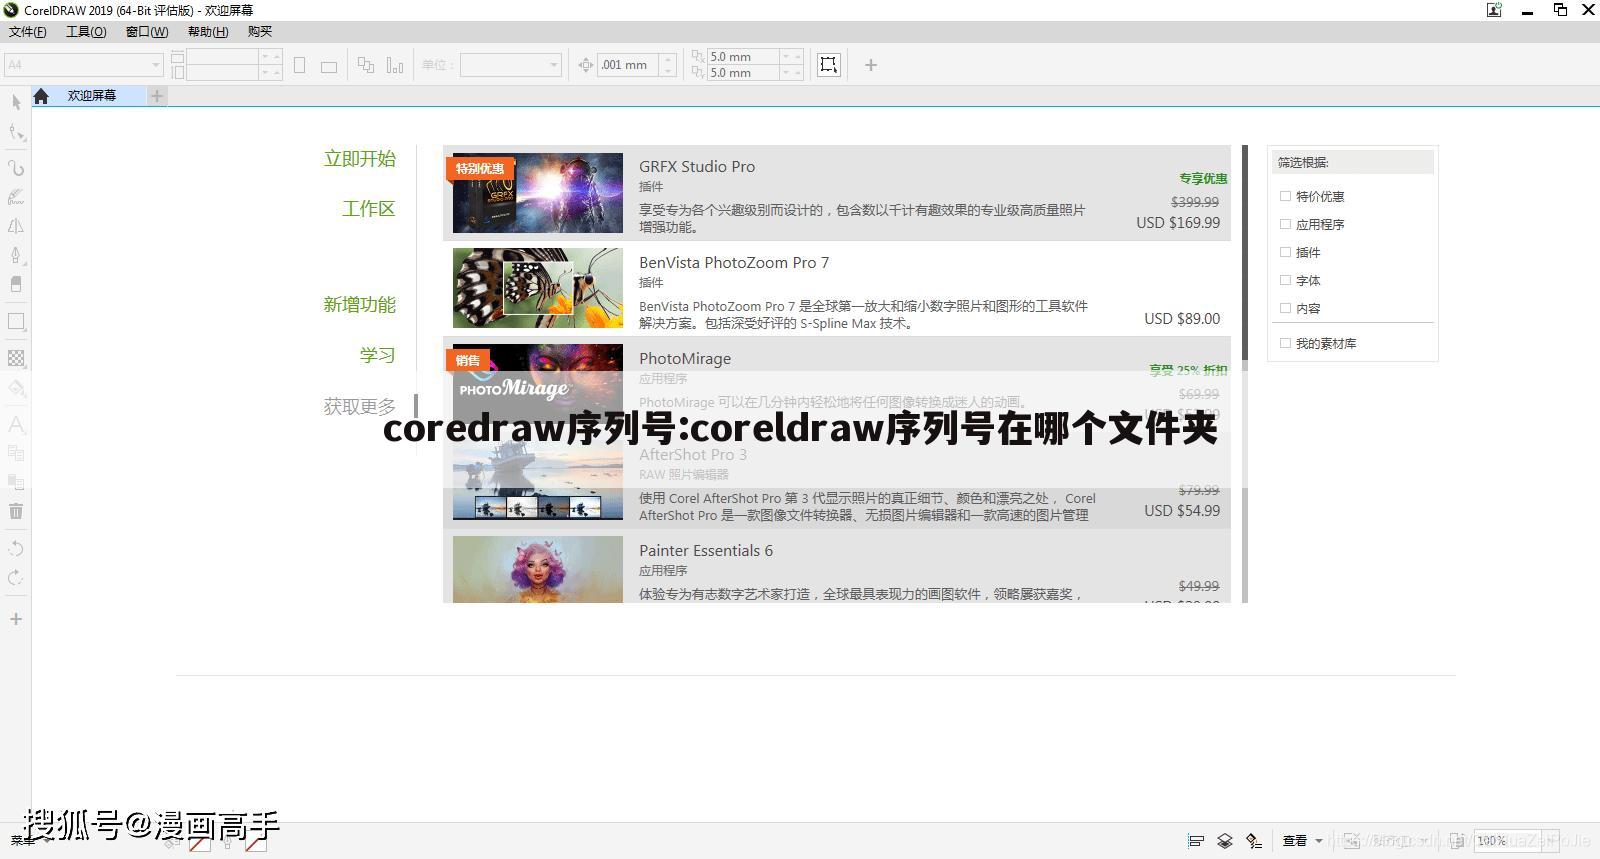The image size is (1600, 859).
Task: Select the Pick tool in toolbox
Action: click(x=16, y=102)
